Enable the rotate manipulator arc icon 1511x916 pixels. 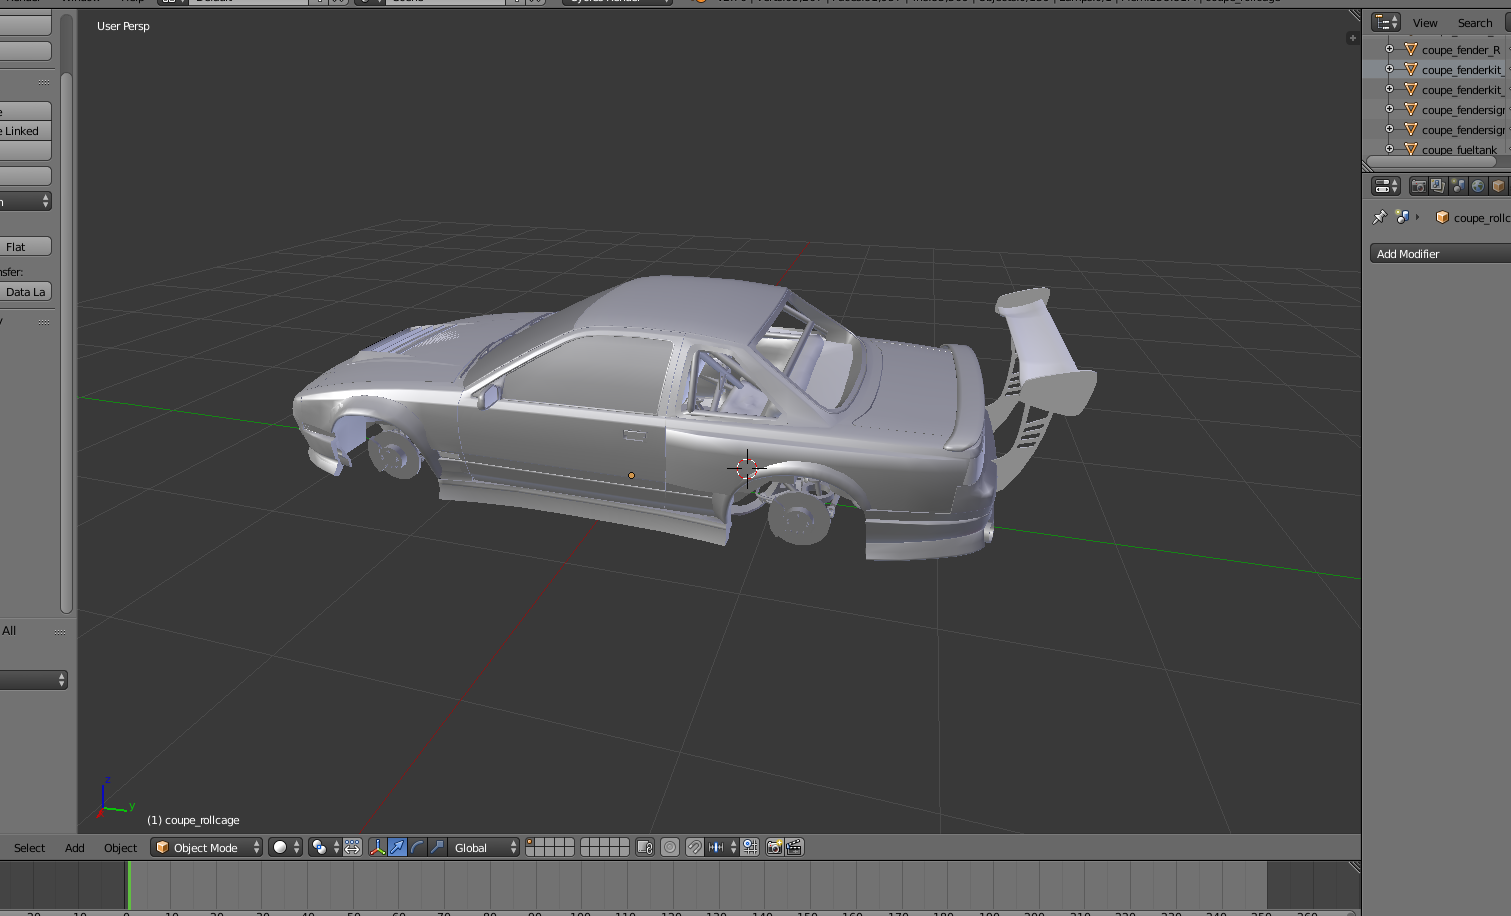click(417, 847)
